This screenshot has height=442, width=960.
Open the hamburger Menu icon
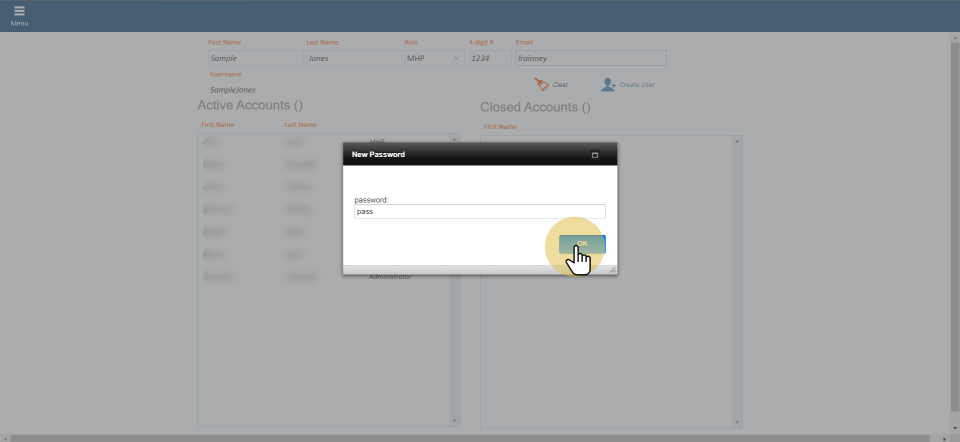pos(19,12)
